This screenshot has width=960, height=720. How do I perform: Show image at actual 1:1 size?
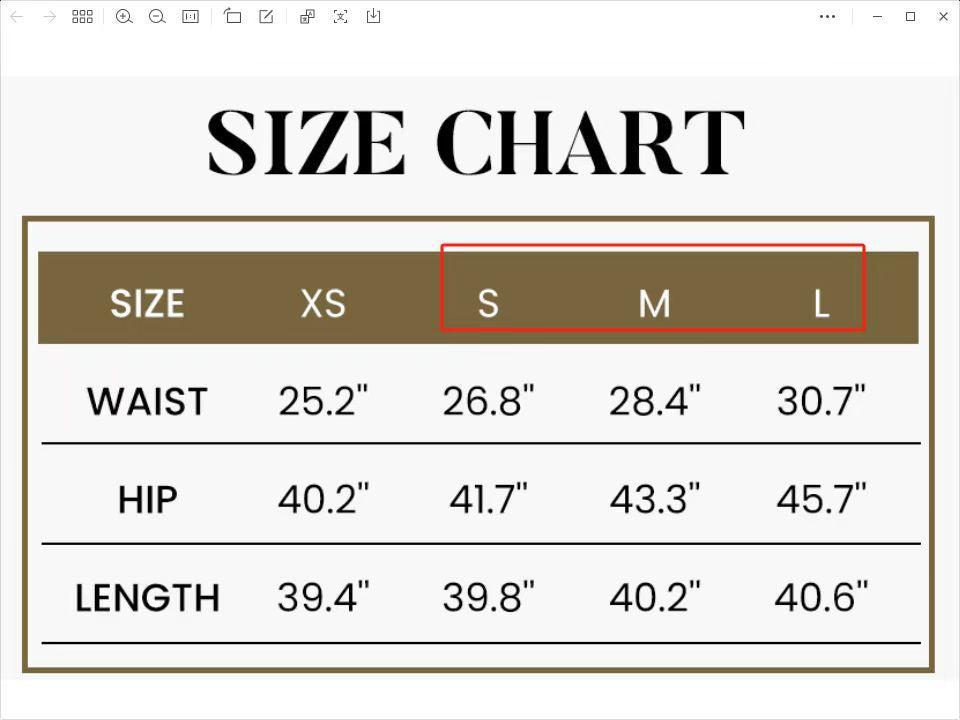pos(190,17)
